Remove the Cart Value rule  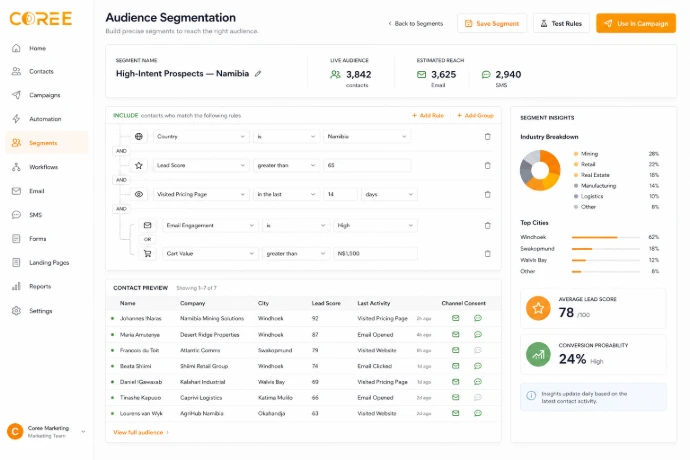(x=487, y=254)
